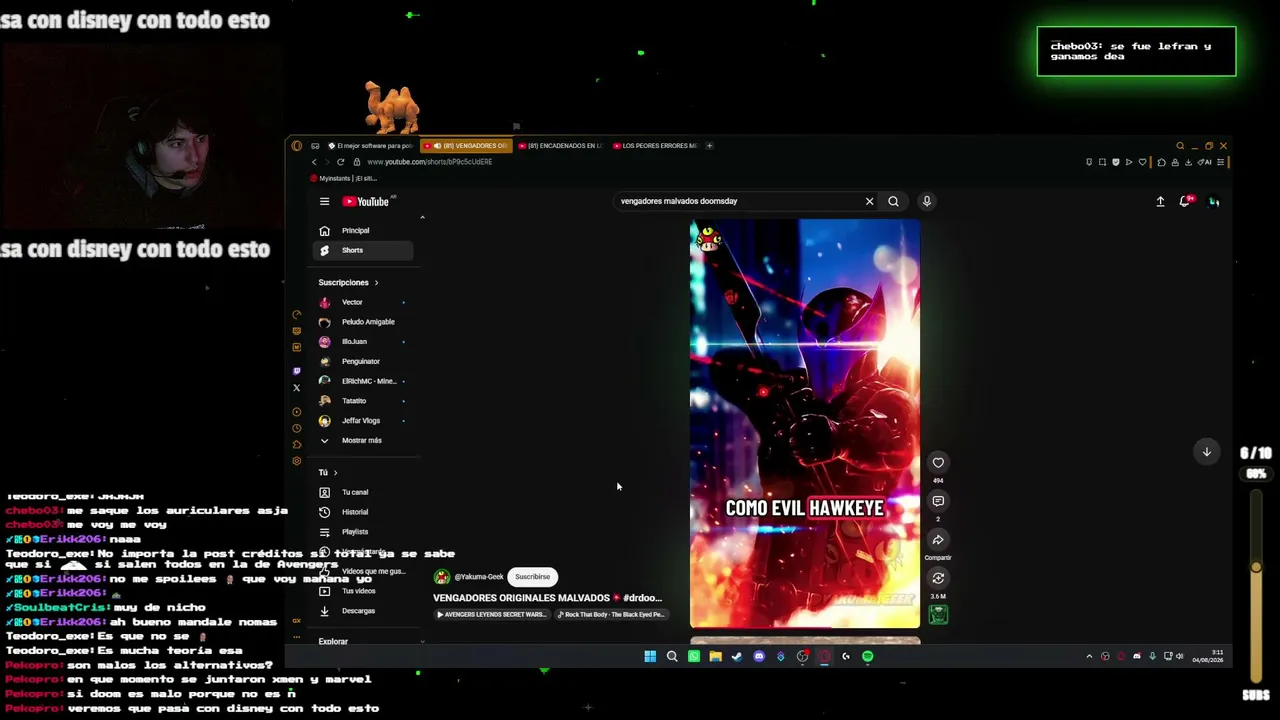Image resolution: width=1280 pixels, height=720 pixels.
Task: Expand the Tú section chevron
Action: tap(335, 473)
